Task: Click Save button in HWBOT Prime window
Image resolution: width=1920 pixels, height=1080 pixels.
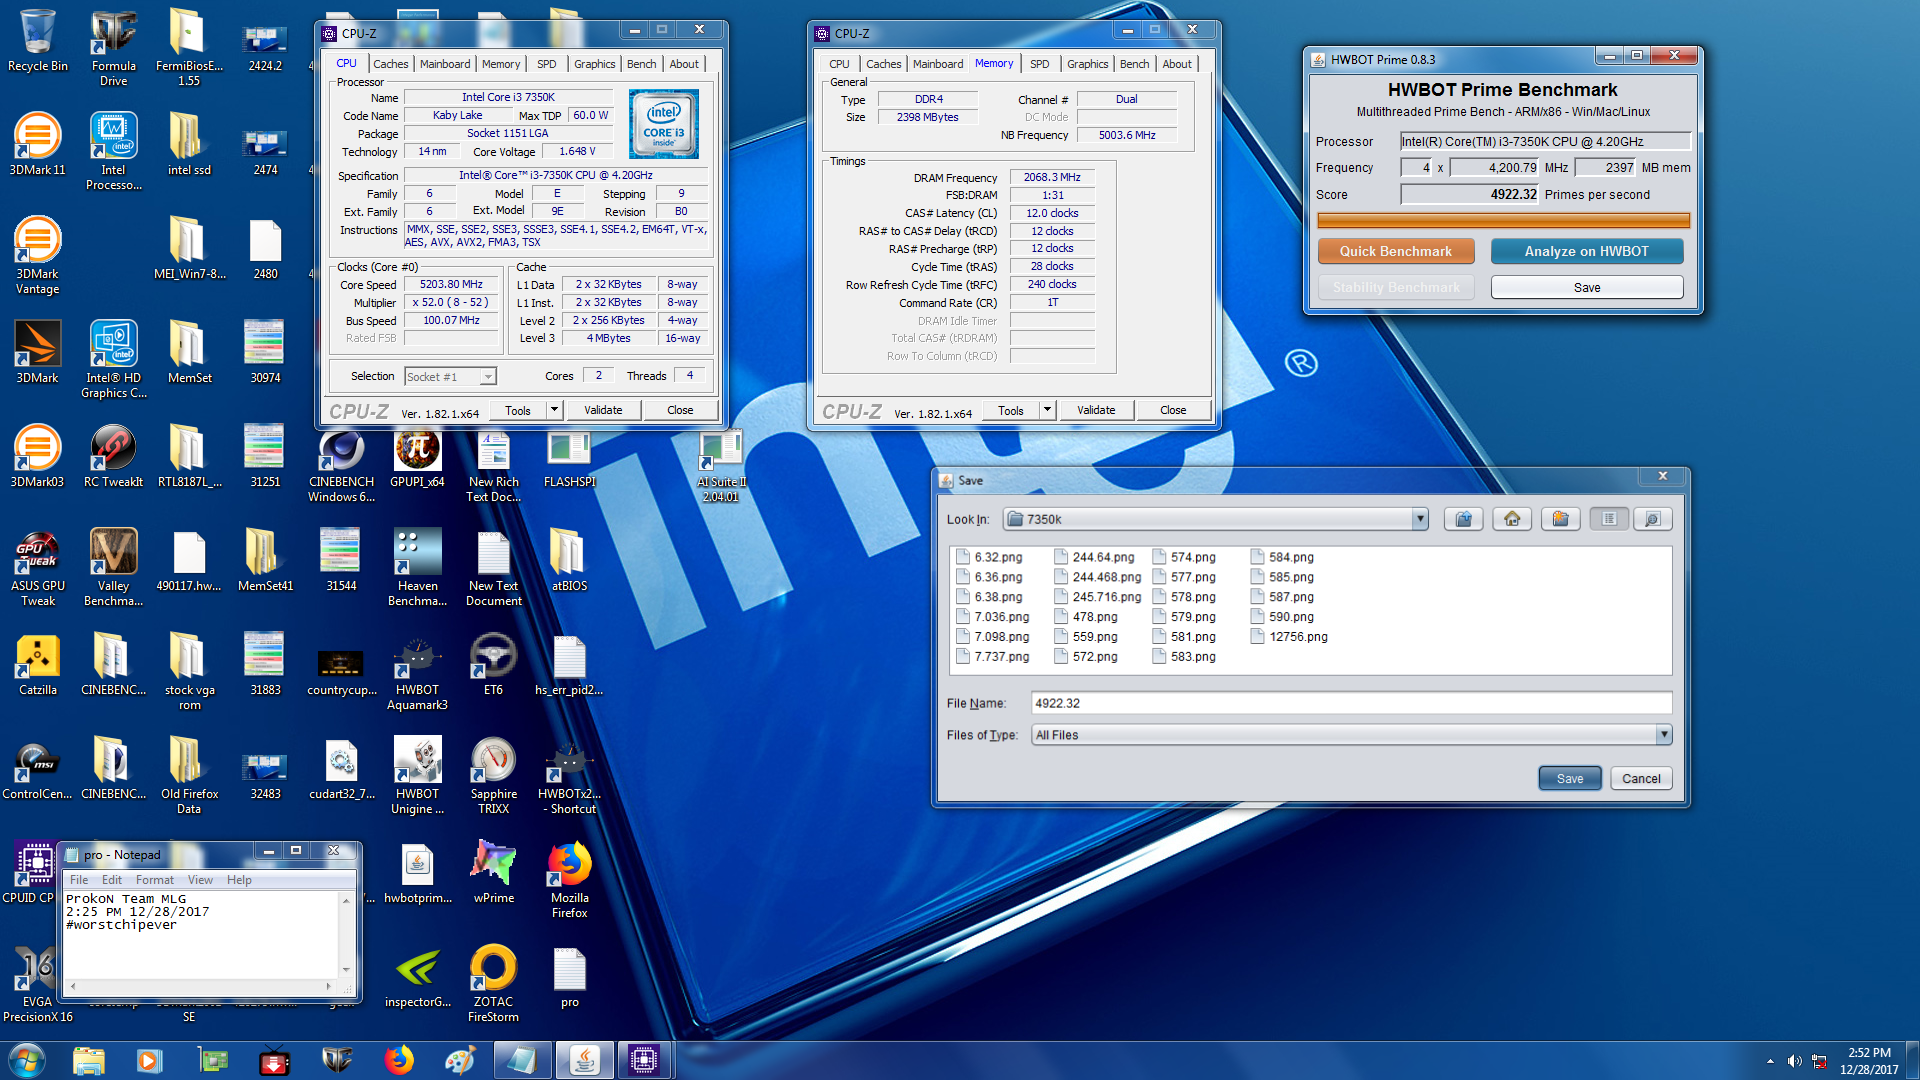Action: (1587, 287)
